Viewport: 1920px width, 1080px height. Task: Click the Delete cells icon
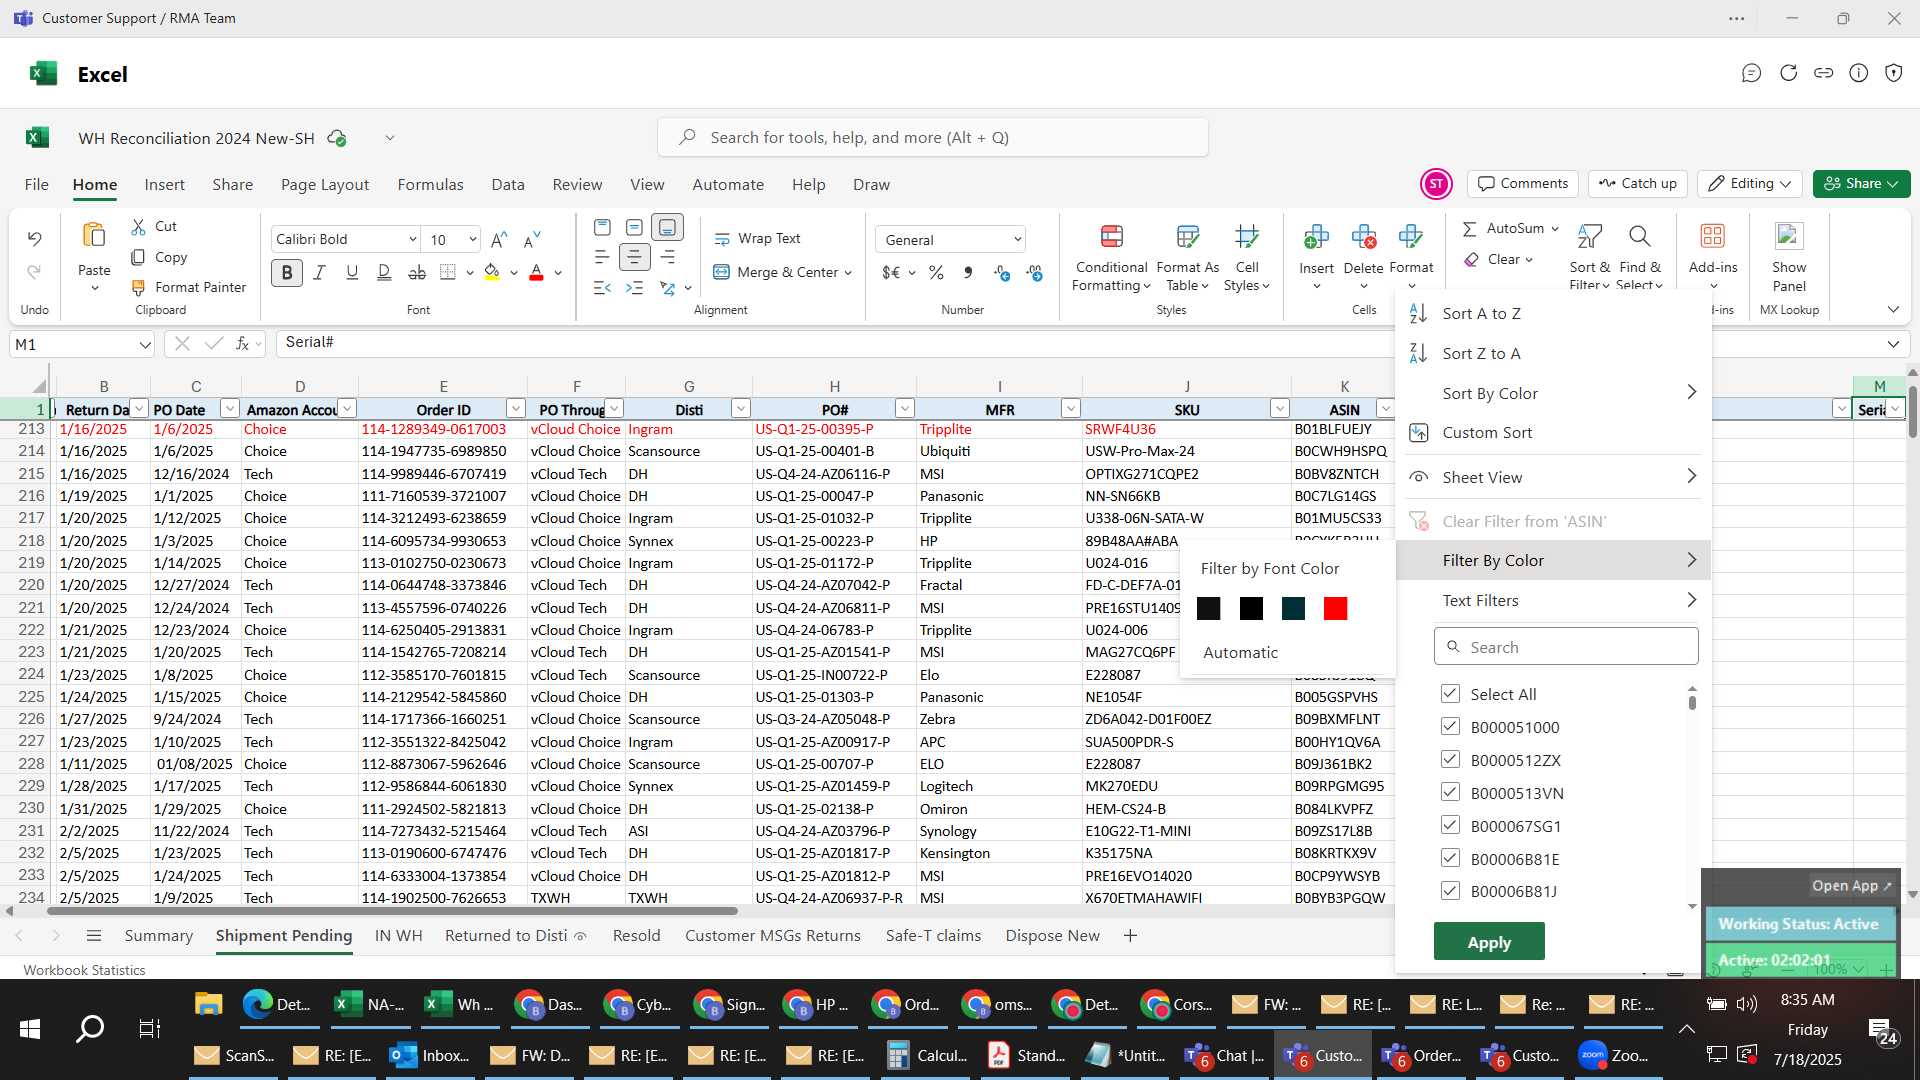coord(1363,237)
